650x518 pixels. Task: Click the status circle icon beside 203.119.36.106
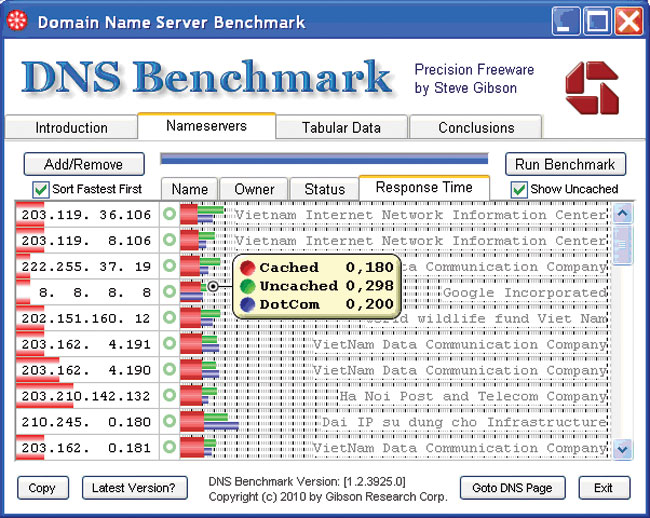click(x=170, y=214)
